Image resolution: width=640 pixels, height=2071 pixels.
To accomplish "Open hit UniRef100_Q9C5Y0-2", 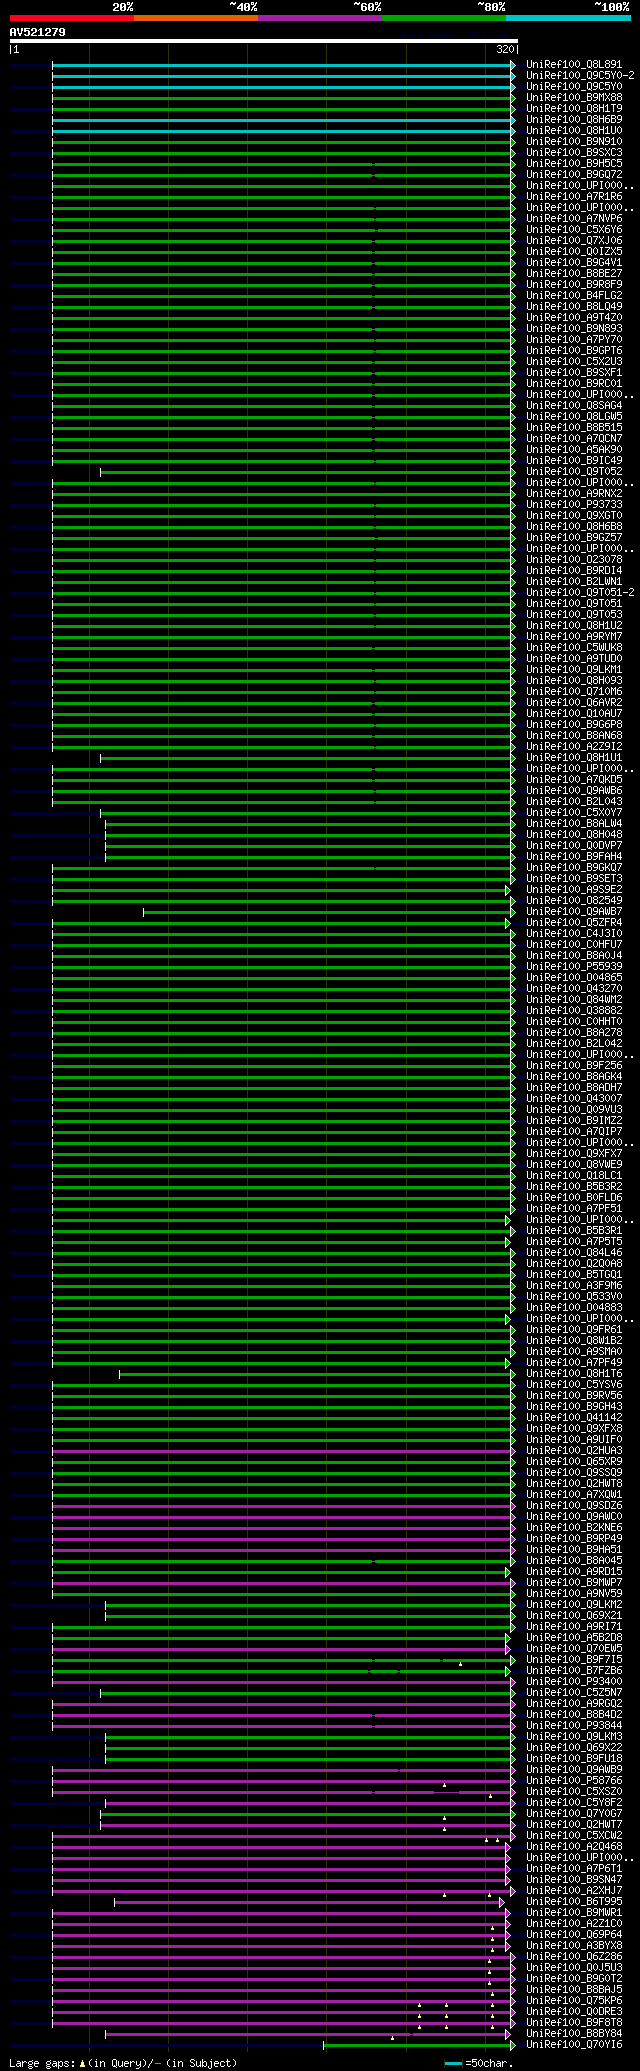I will (x=580, y=76).
